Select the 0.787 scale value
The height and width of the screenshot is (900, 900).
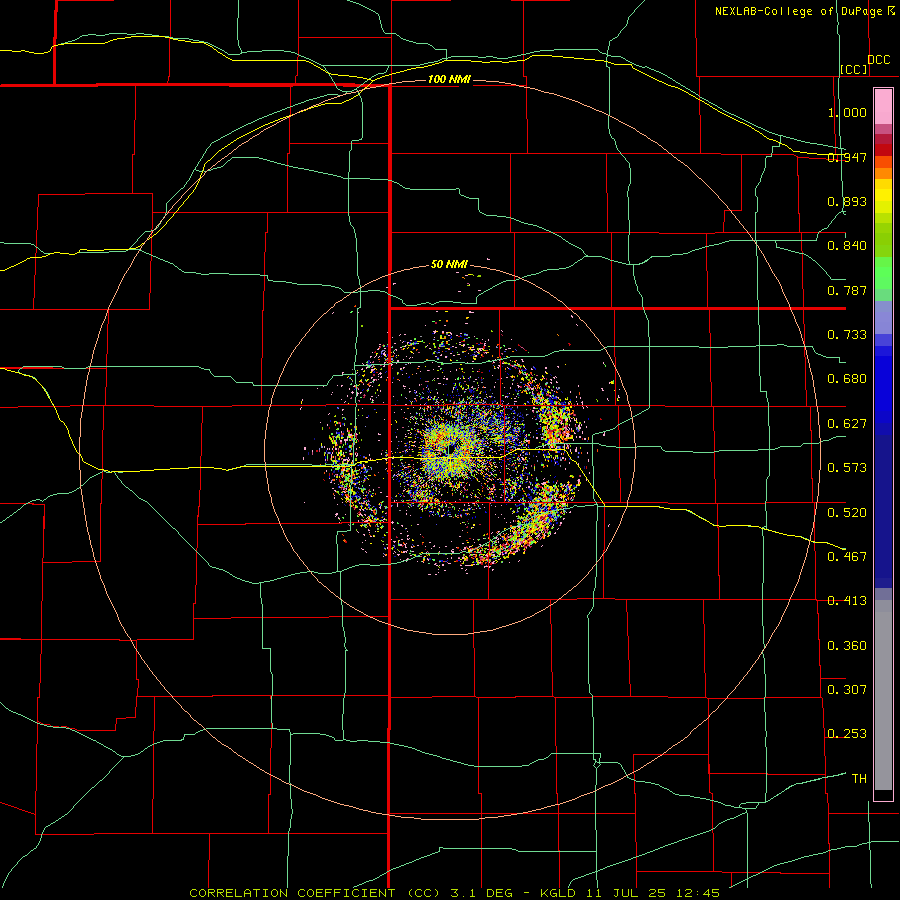tap(847, 290)
